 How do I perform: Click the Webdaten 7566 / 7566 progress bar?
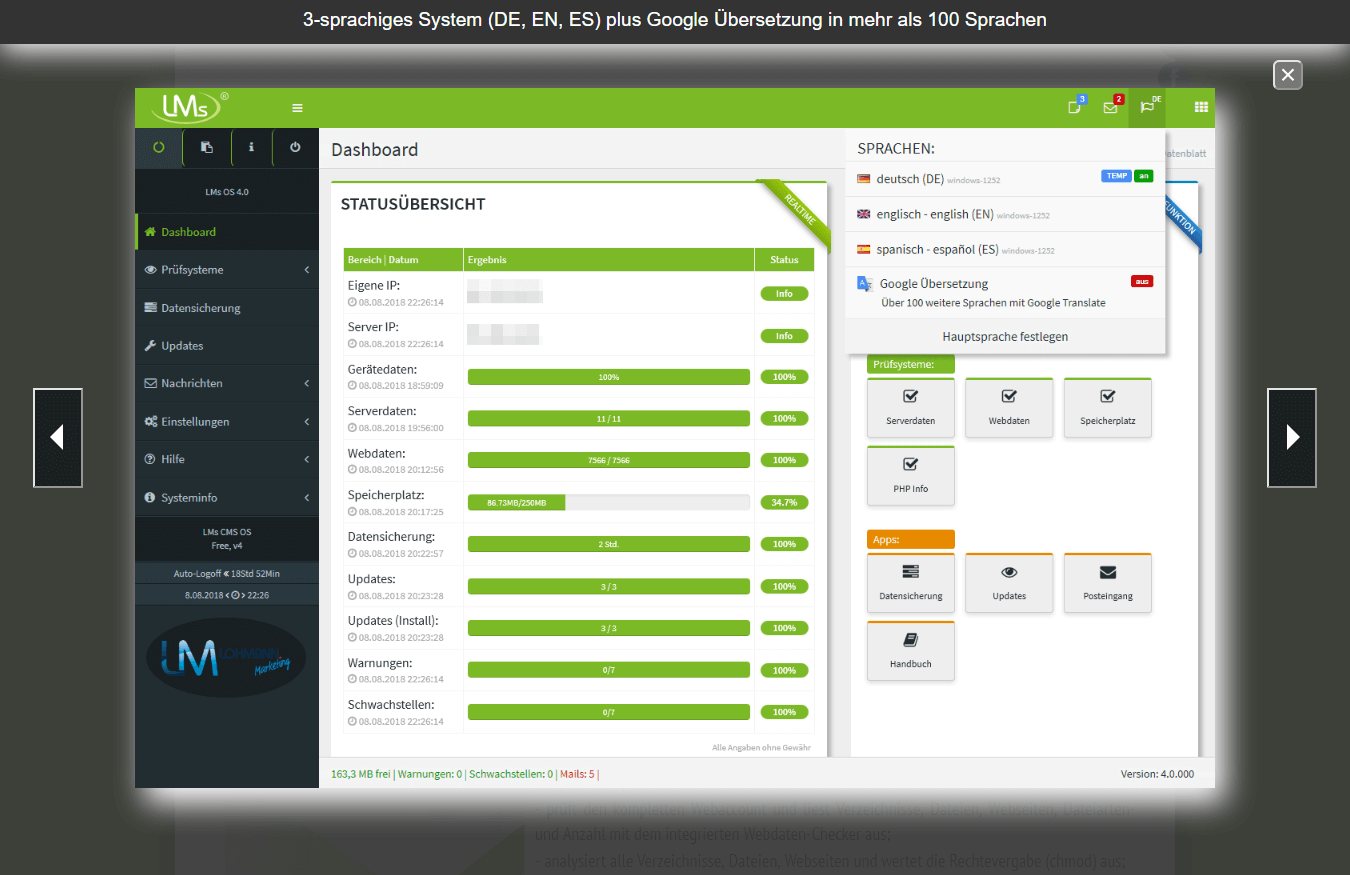click(x=609, y=460)
